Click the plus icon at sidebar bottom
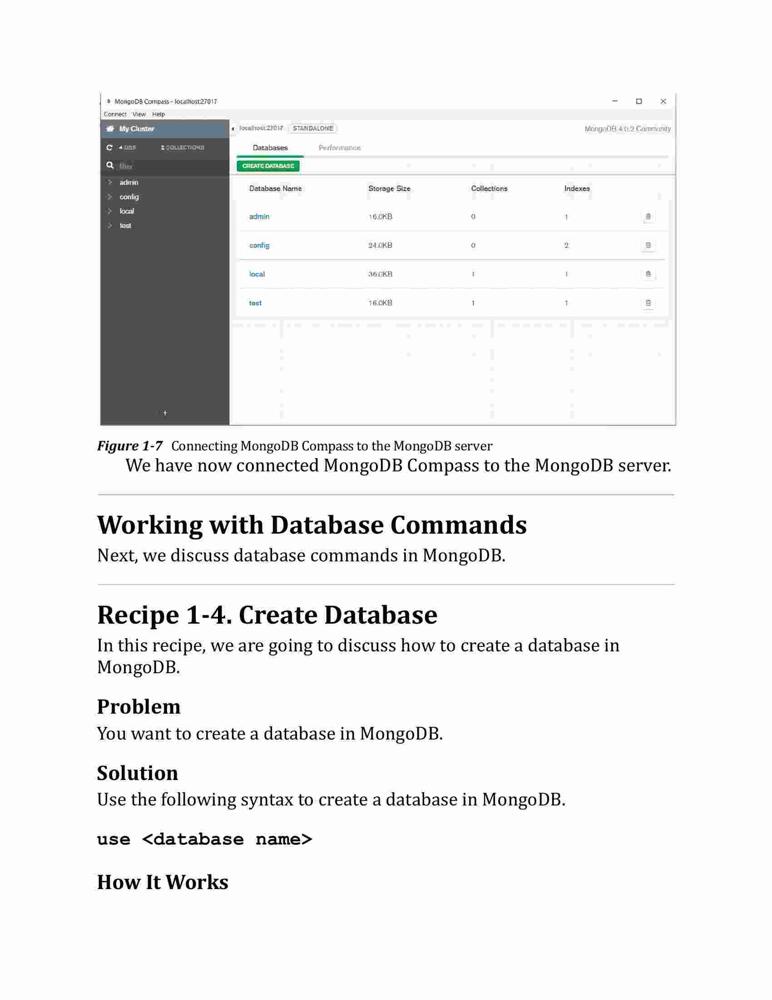This screenshot has width=772, height=1000. pos(165,413)
